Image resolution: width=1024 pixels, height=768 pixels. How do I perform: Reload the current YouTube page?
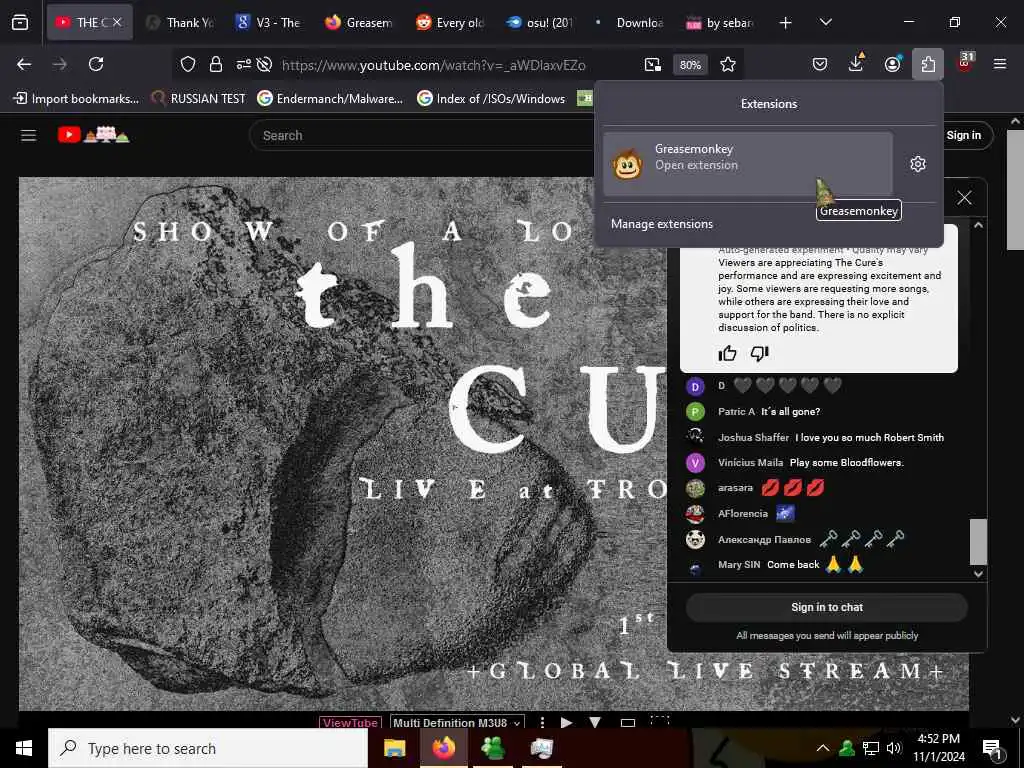pyautogui.click(x=96, y=64)
